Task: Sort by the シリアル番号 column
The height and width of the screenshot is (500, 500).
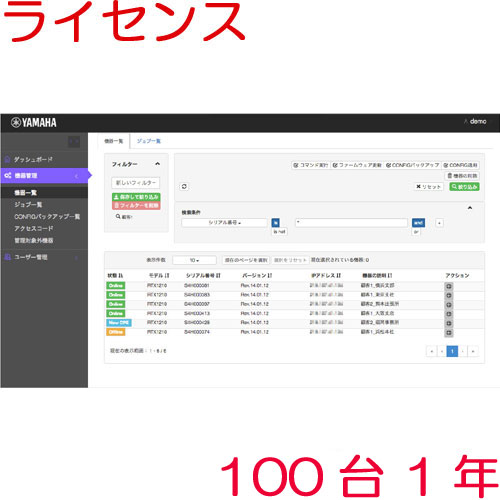Action: tap(203, 275)
